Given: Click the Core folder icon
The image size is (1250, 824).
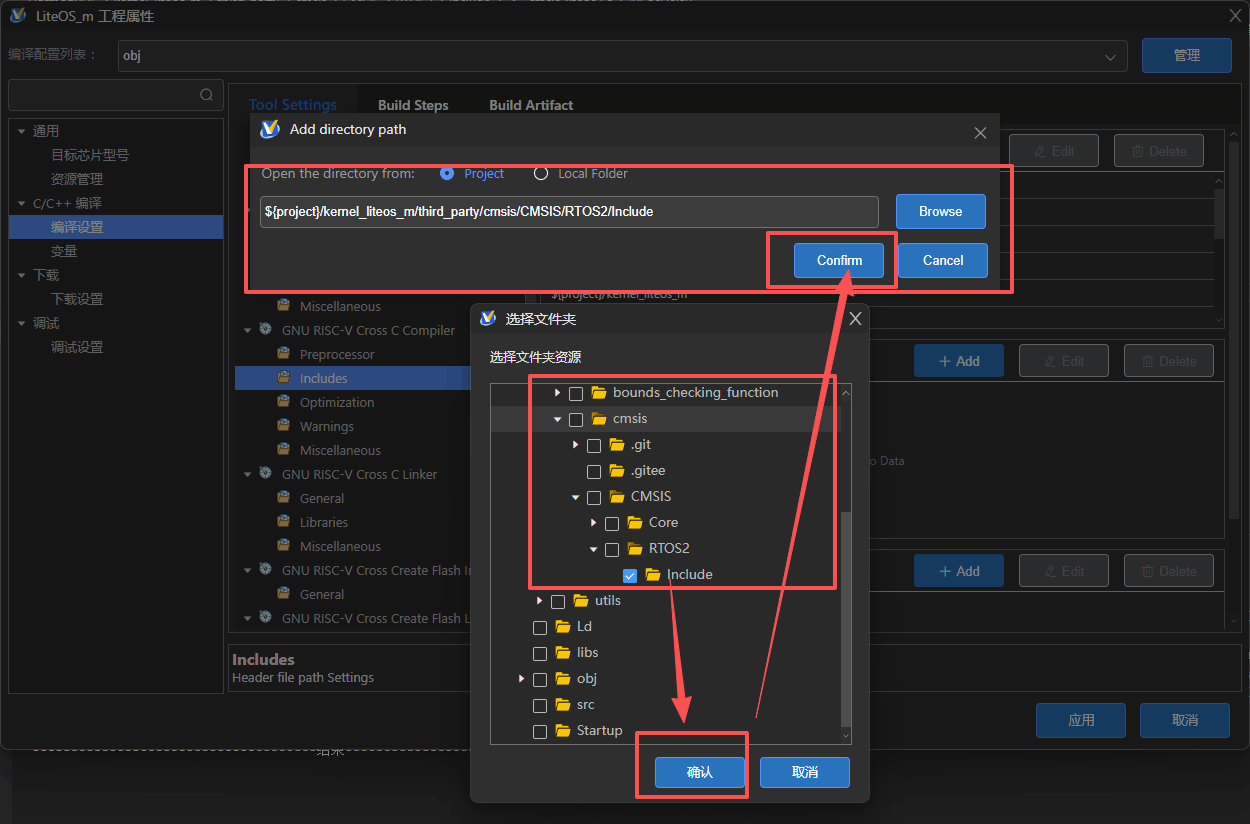Looking at the screenshot, I should click(x=635, y=522).
